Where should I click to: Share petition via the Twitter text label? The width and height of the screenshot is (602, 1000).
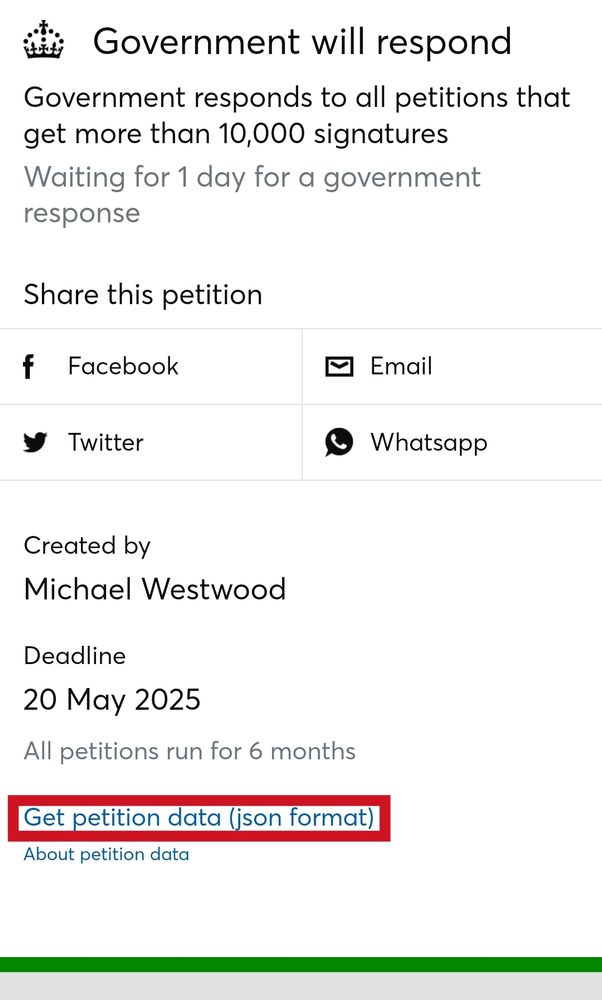(x=106, y=442)
